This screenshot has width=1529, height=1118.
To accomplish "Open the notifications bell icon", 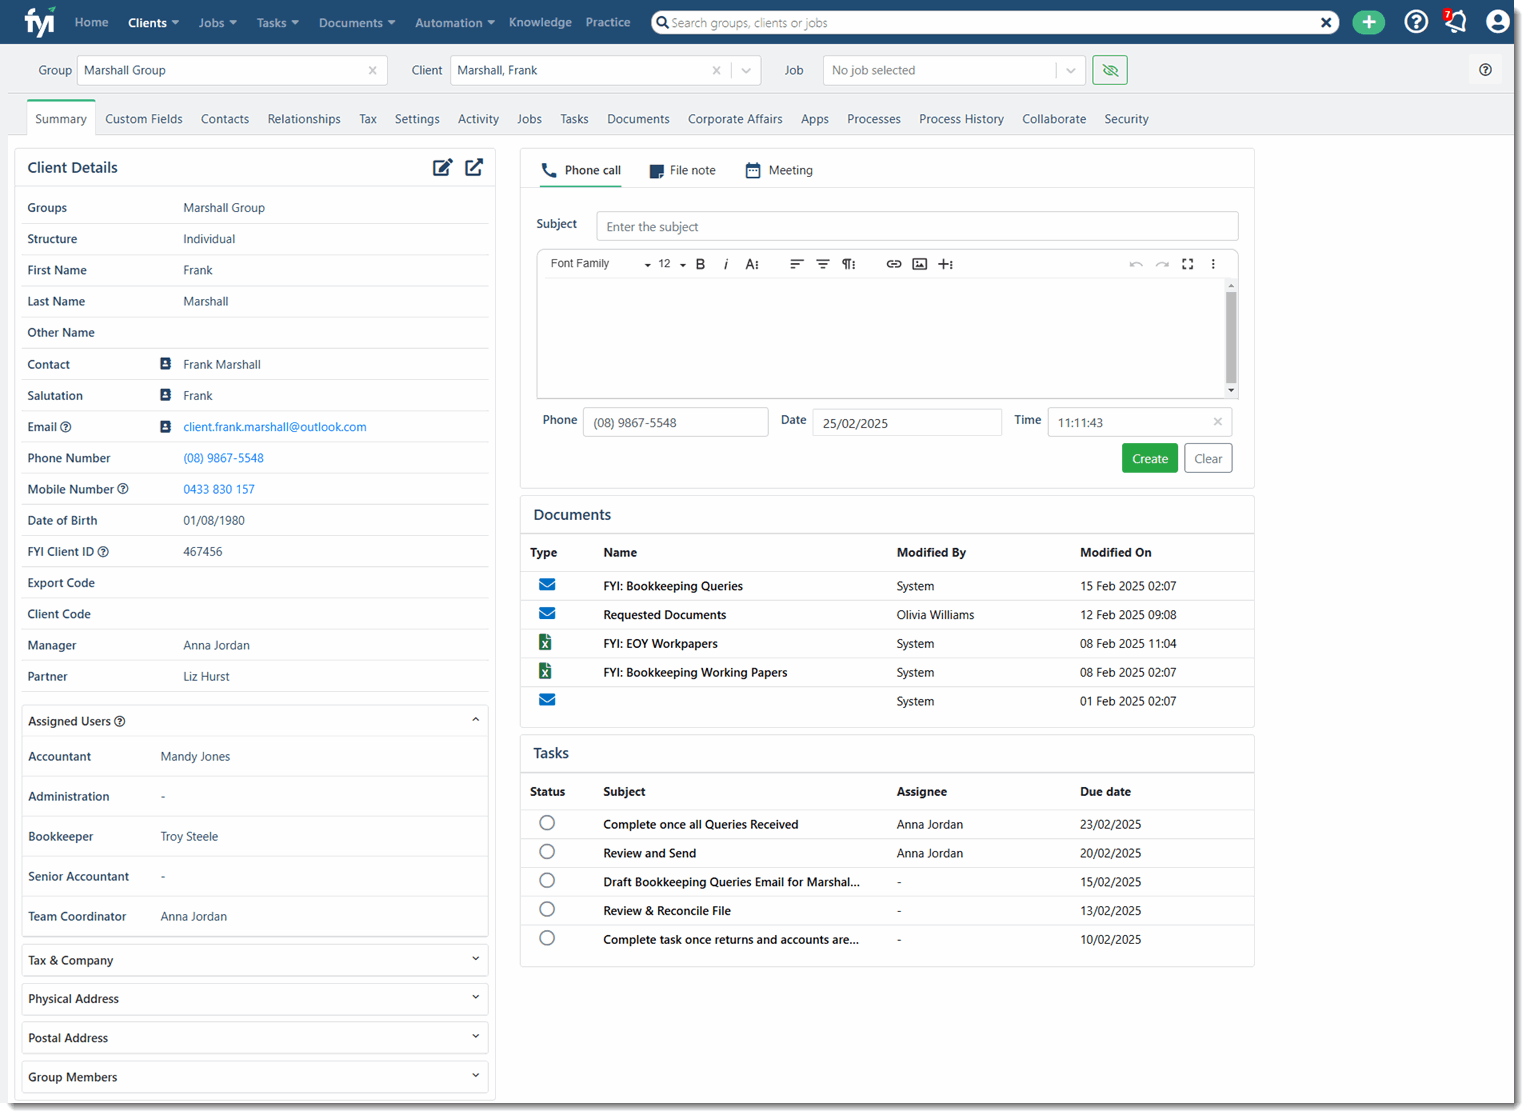I will 1455,22.
